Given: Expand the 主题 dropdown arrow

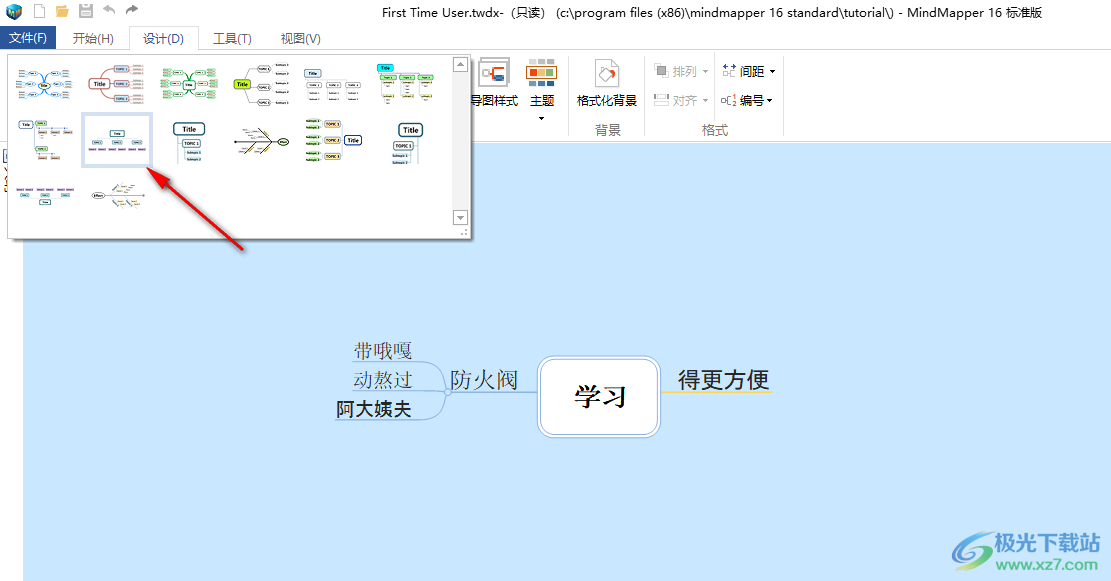Looking at the screenshot, I should pyautogui.click(x=541, y=118).
